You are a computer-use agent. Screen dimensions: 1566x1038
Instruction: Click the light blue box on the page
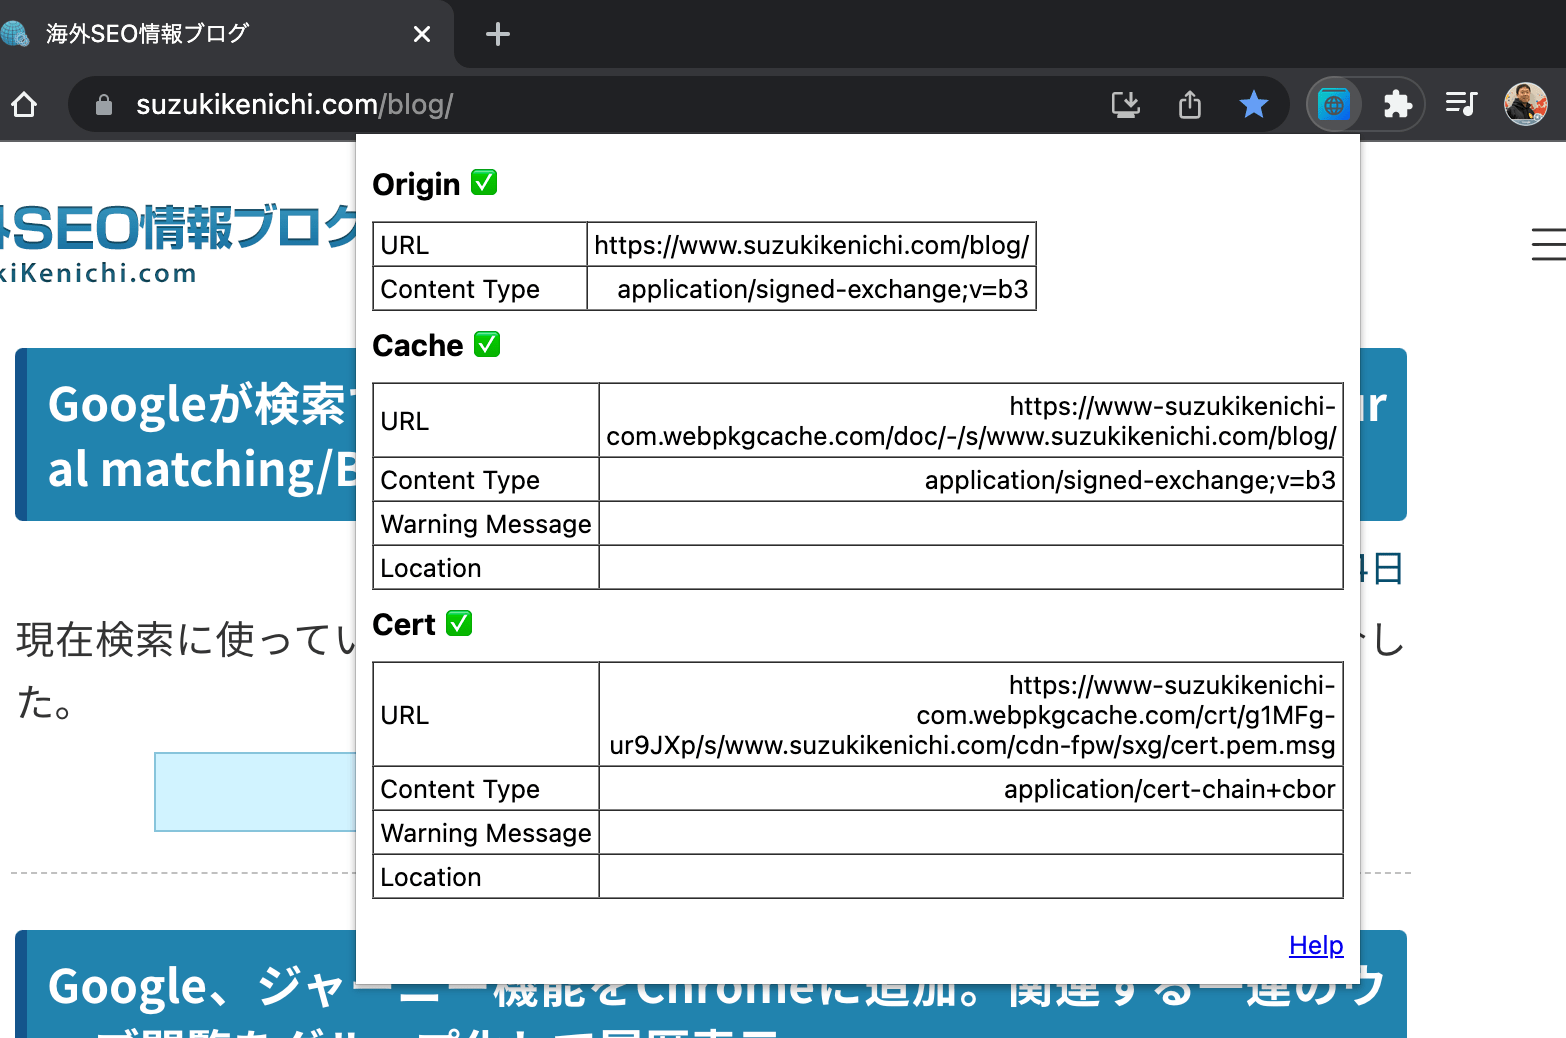pos(255,792)
